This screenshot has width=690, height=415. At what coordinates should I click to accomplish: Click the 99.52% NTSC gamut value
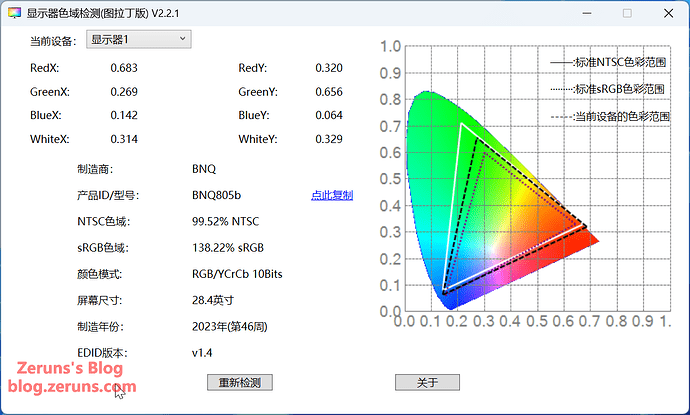click(225, 221)
